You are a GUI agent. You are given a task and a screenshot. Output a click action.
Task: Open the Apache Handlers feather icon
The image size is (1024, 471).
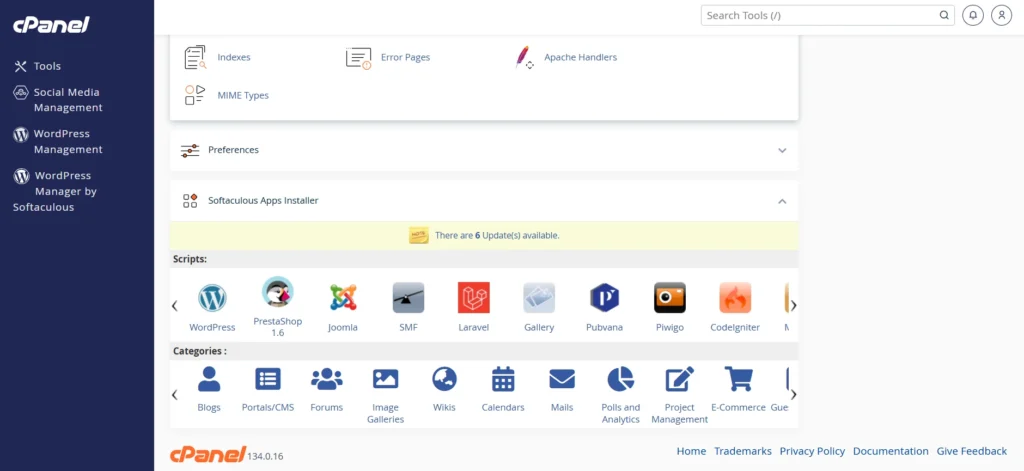pyautogui.click(x=524, y=57)
